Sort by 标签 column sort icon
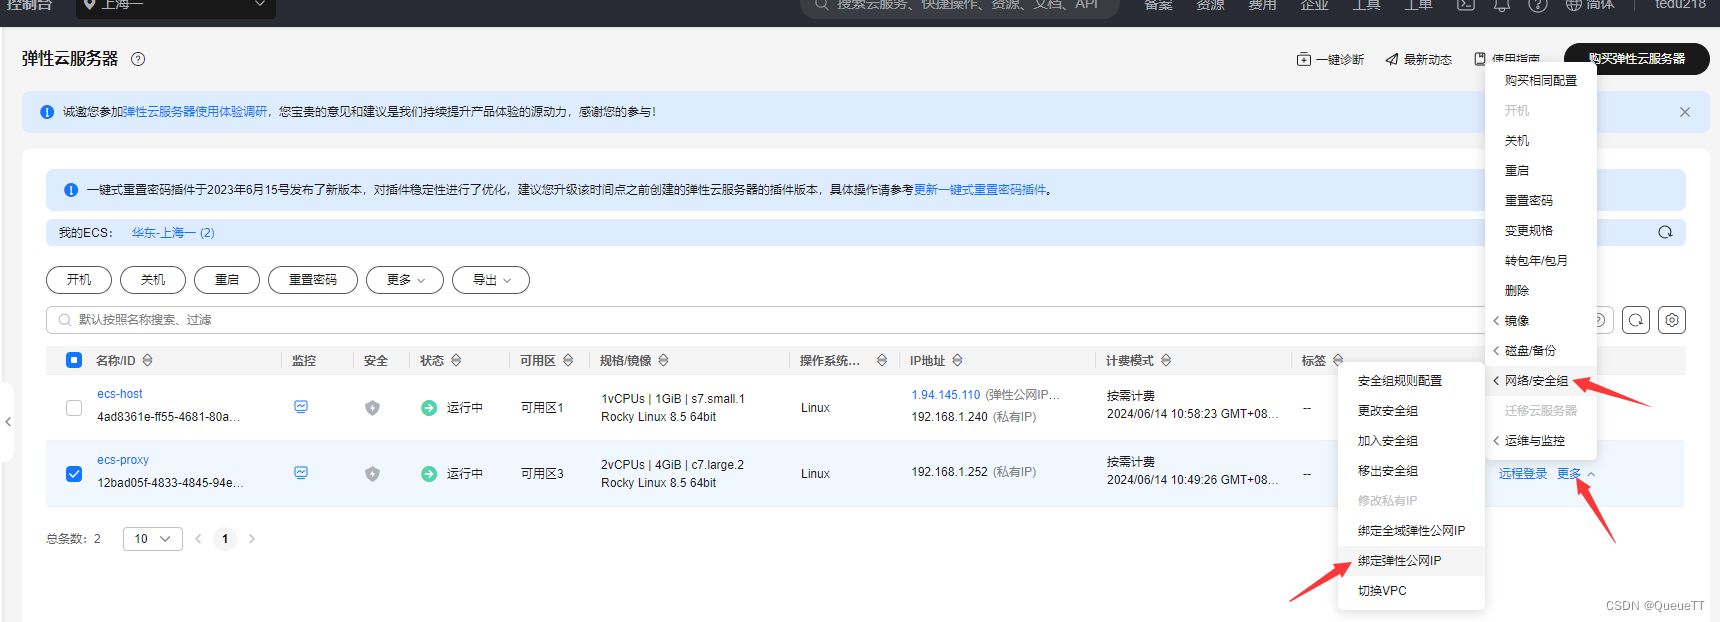The image size is (1720, 622). 1338,360
